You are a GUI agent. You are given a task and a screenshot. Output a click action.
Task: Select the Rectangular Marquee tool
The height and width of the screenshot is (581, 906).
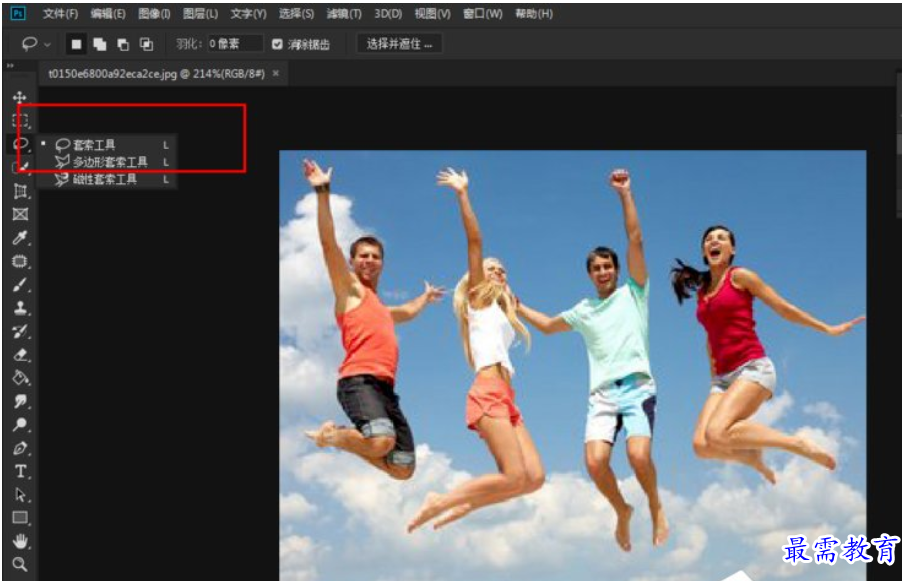point(20,120)
